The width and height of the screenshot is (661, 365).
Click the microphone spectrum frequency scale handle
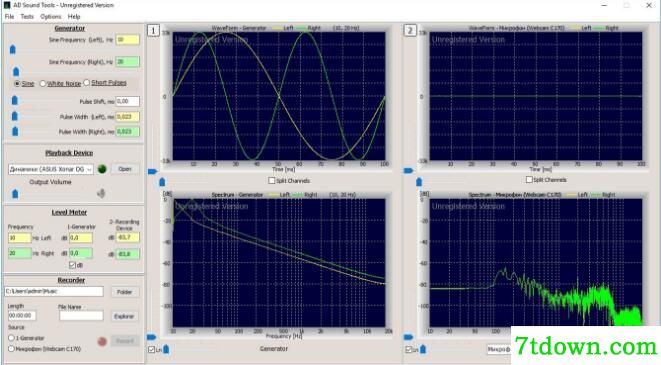pyautogui.click(x=423, y=349)
